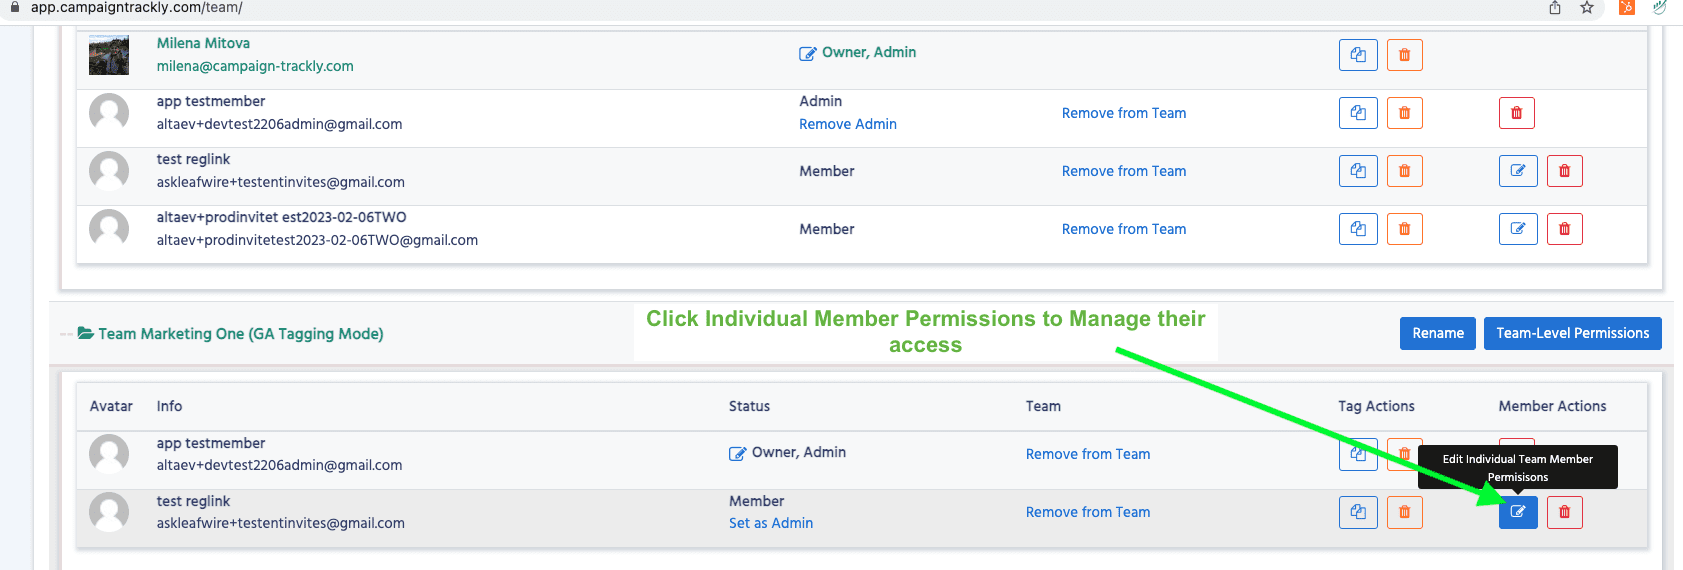Click the edit pencil icon beside Milena's Owner, Admin status
This screenshot has height=570, width=1683.
click(x=807, y=54)
